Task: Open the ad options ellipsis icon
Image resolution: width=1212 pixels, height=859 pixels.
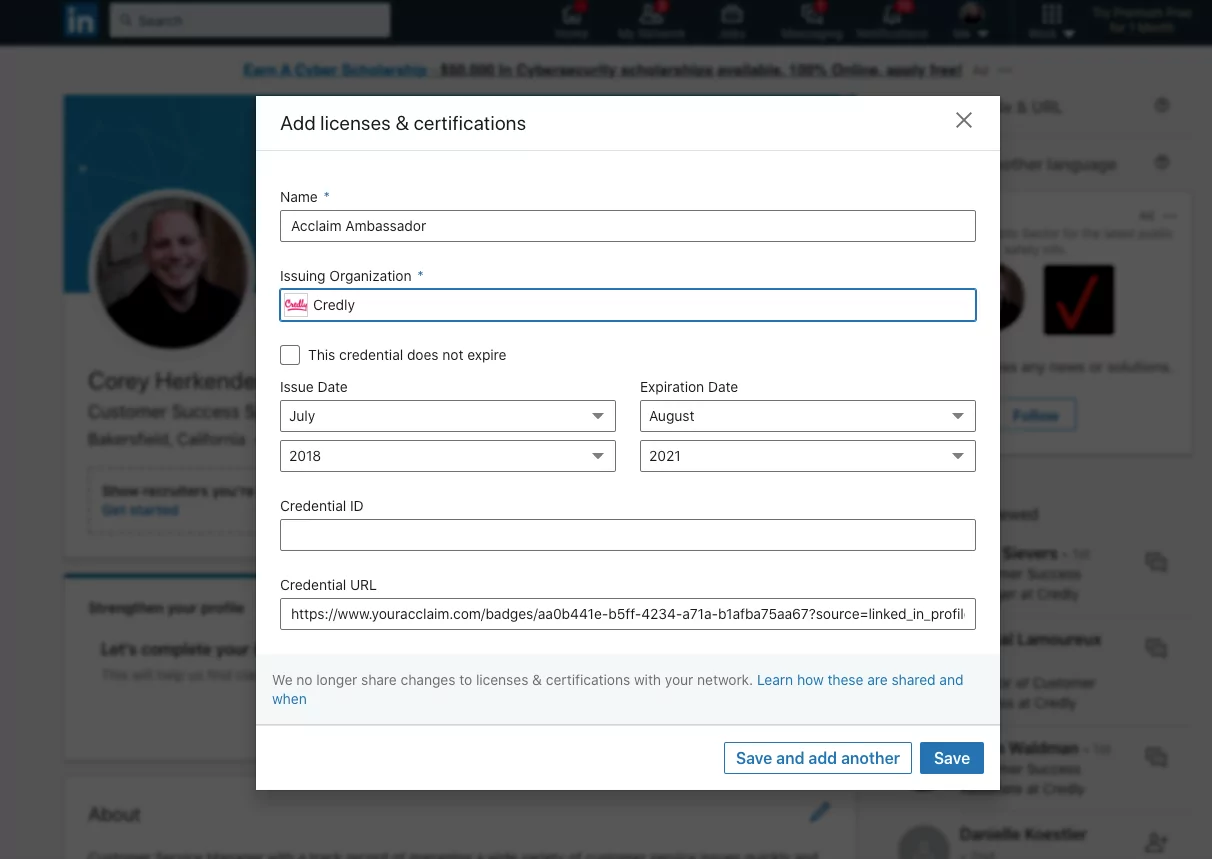Action: tap(1005, 70)
